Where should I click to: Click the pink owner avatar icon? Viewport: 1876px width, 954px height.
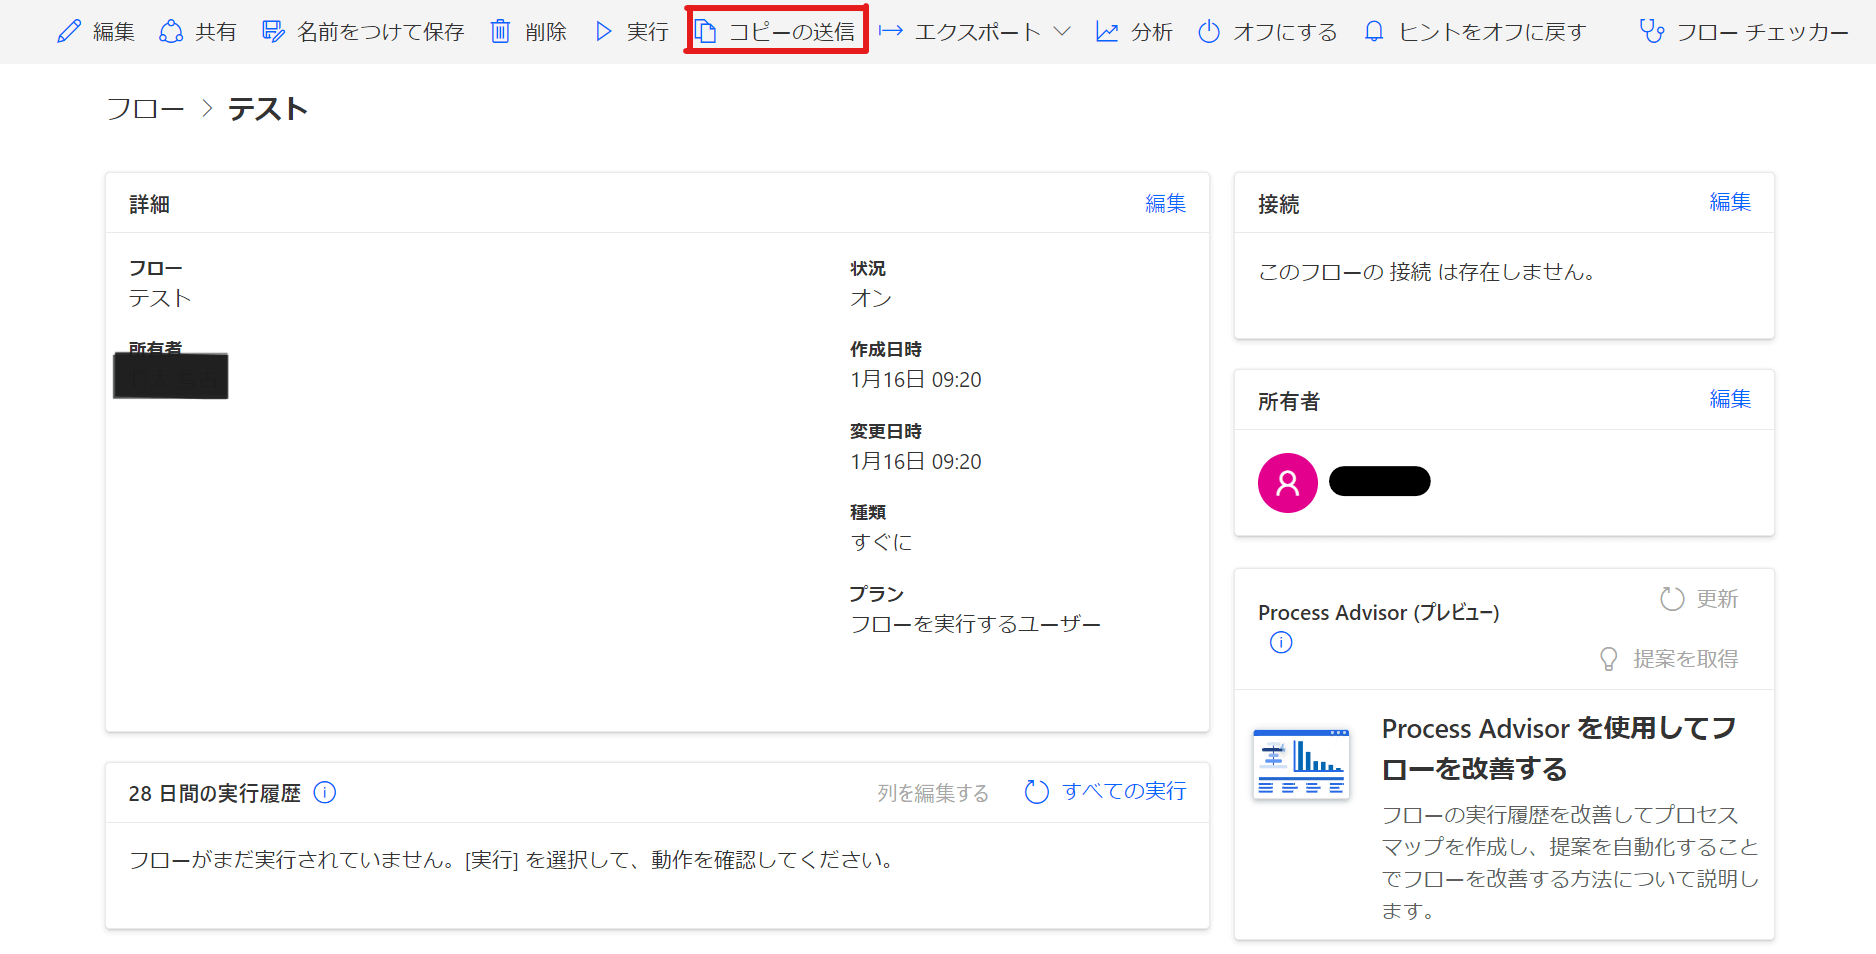pos(1288,483)
